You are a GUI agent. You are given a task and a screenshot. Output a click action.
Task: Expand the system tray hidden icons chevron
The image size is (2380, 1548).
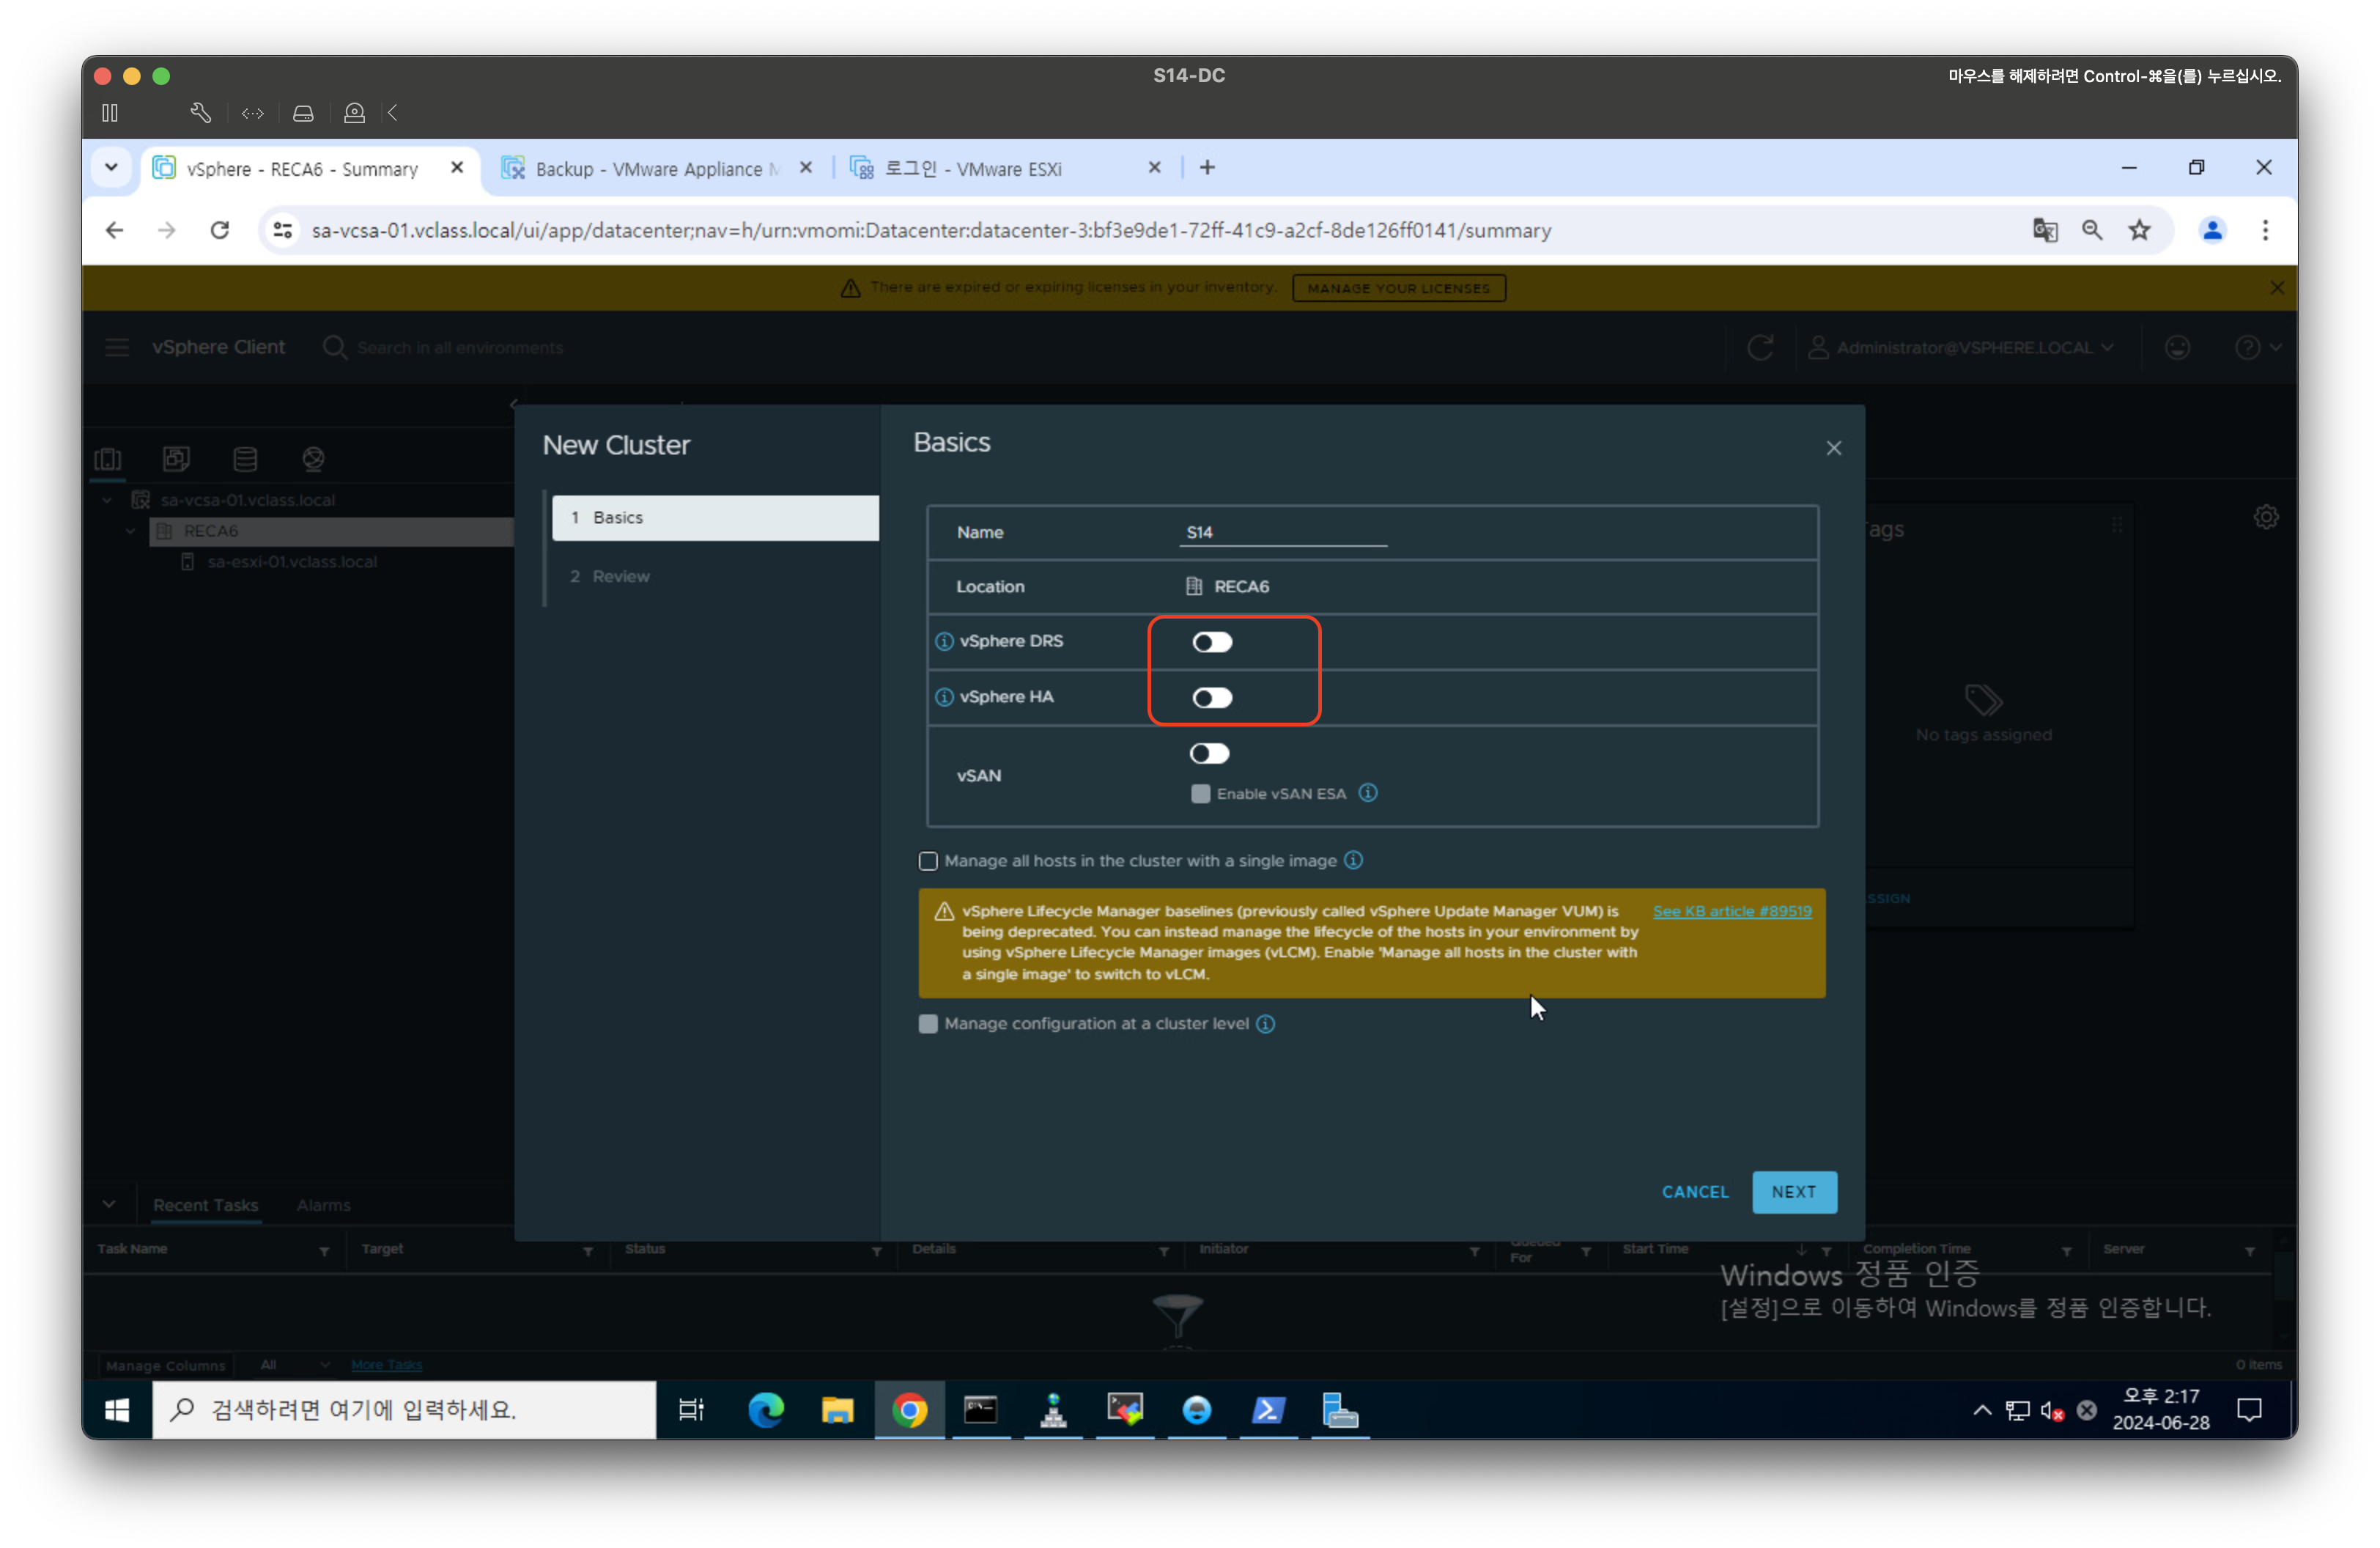pyautogui.click(x=1981, y=1410)
